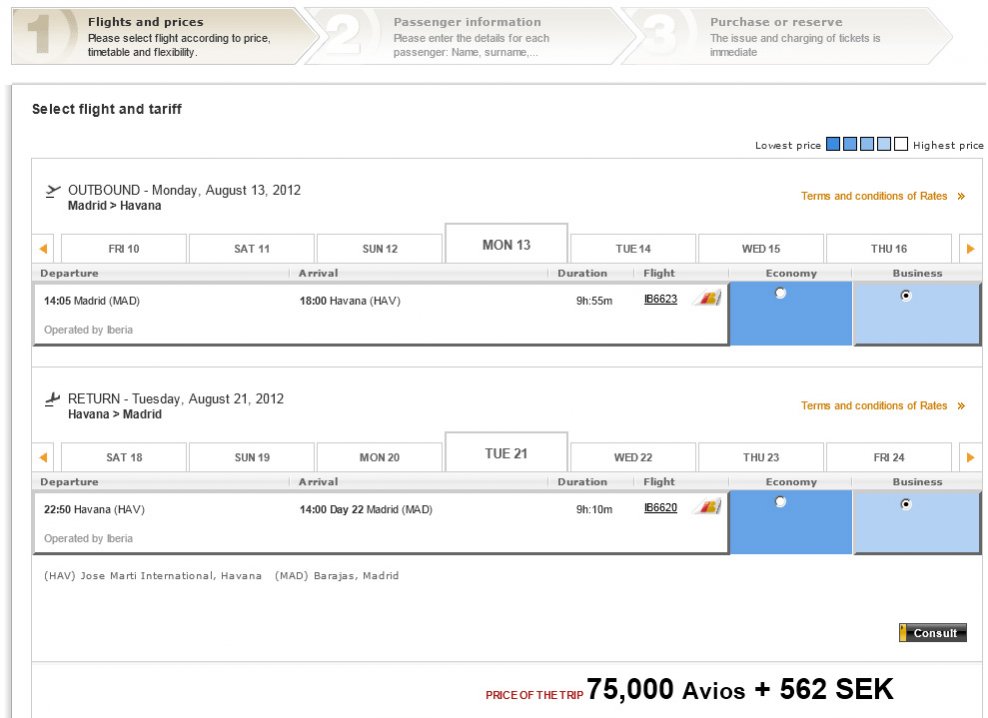This screenshot has height=718, width=988.
Task: Click Iberia logo beside flight IB6623
Action: [x=707, y=299]
